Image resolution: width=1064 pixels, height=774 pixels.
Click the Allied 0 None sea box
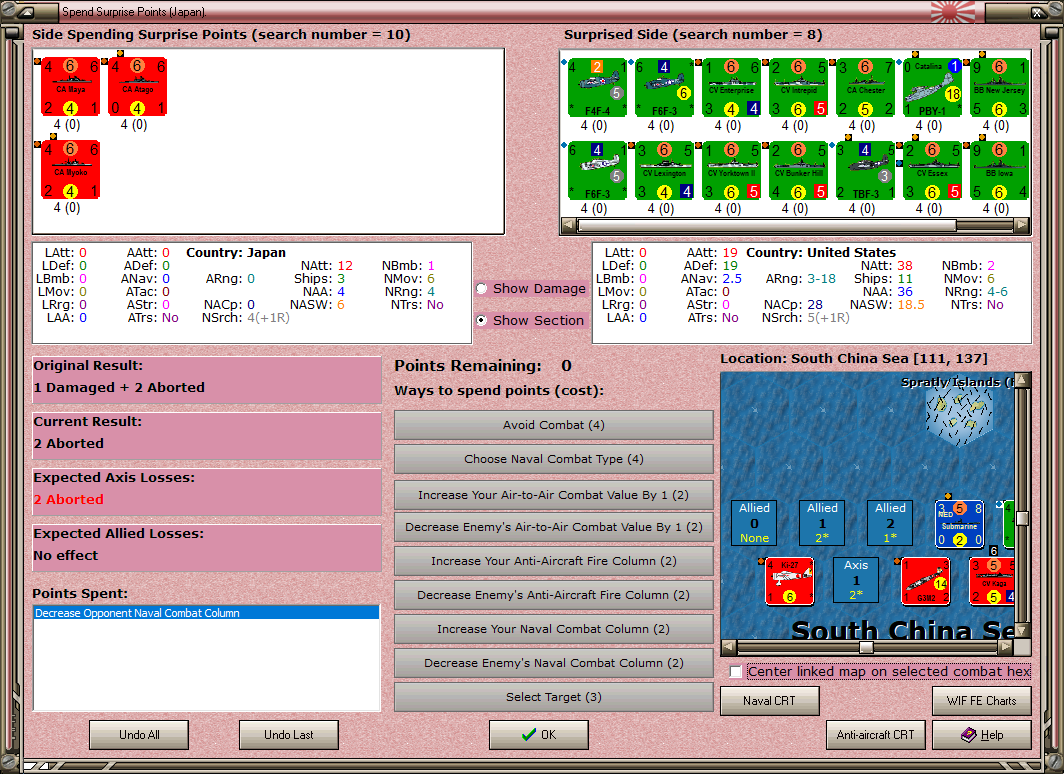755,523
